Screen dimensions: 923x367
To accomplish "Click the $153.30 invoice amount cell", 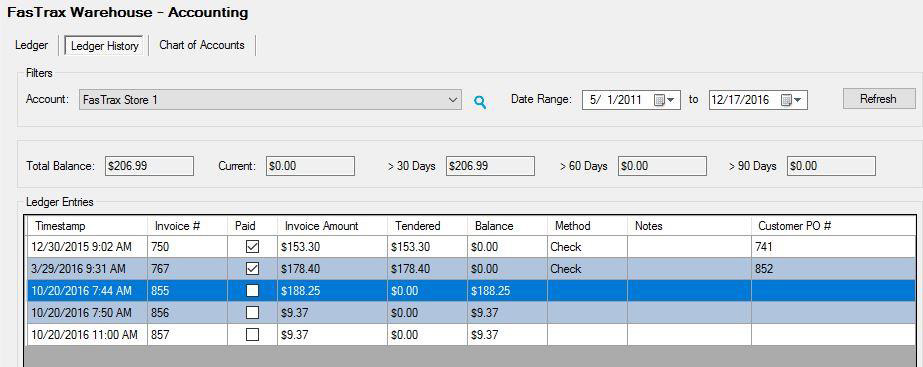I will click(x=332, y=247).
